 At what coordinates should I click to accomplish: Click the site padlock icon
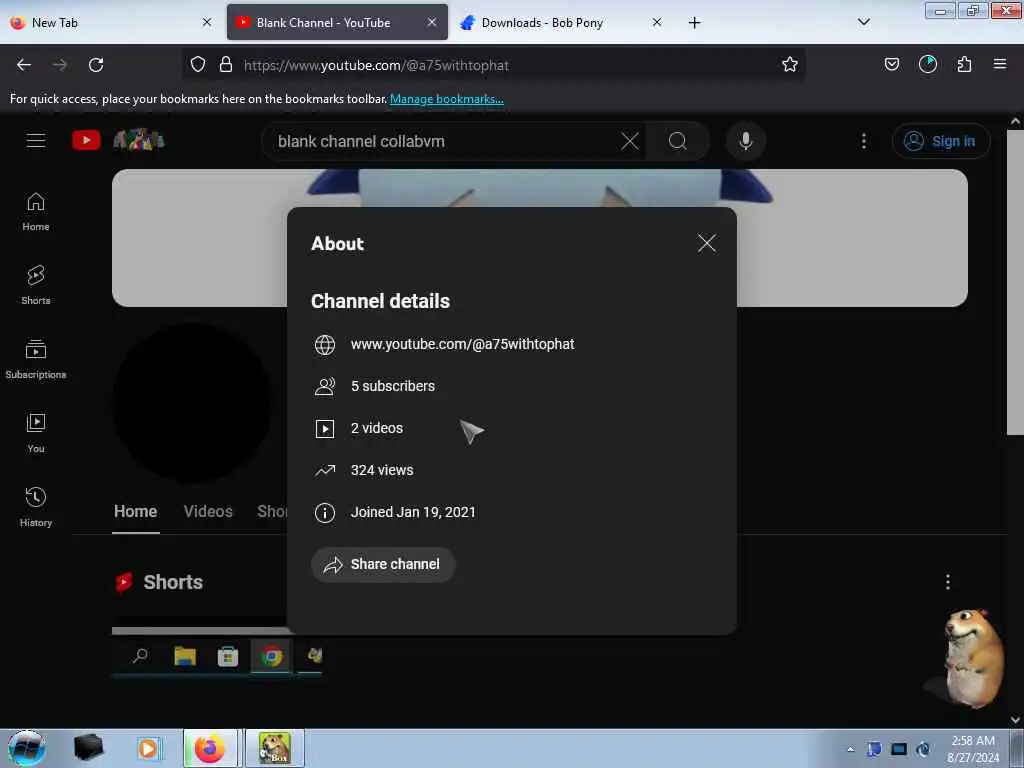pyautogui.click(x=226, y=65)
